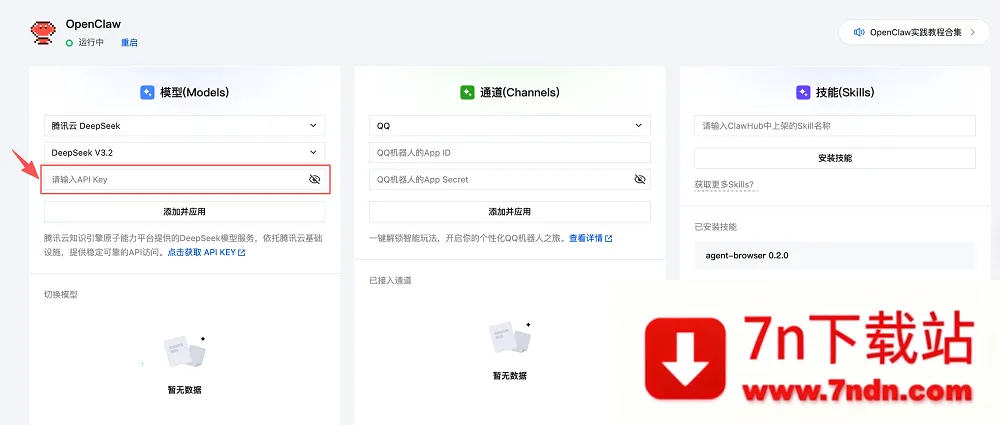This screenshot has height=425, width=1000.
Task: Focus the QQ机器人的App Secret field
Action: (510, 179)
